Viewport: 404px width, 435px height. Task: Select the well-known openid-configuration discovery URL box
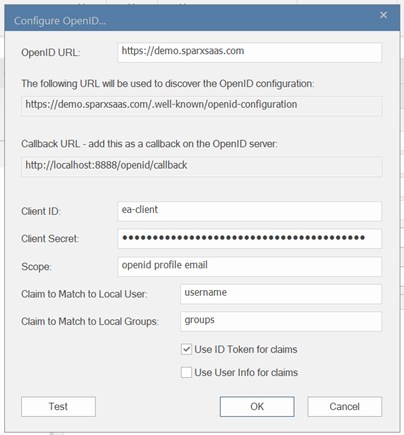pyautogui.click(x=201, y=106)
